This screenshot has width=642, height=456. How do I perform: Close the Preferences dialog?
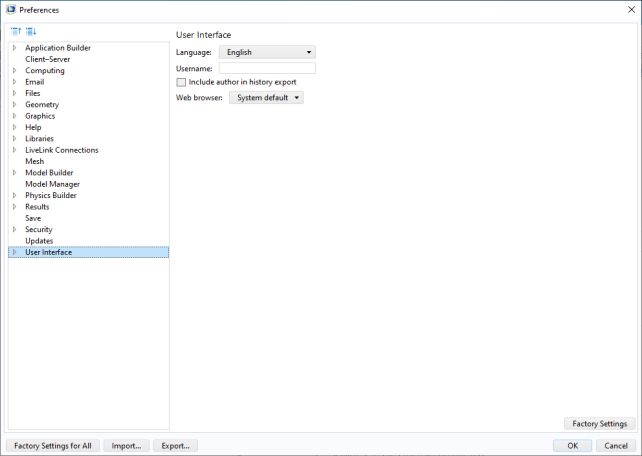(631, 9)
